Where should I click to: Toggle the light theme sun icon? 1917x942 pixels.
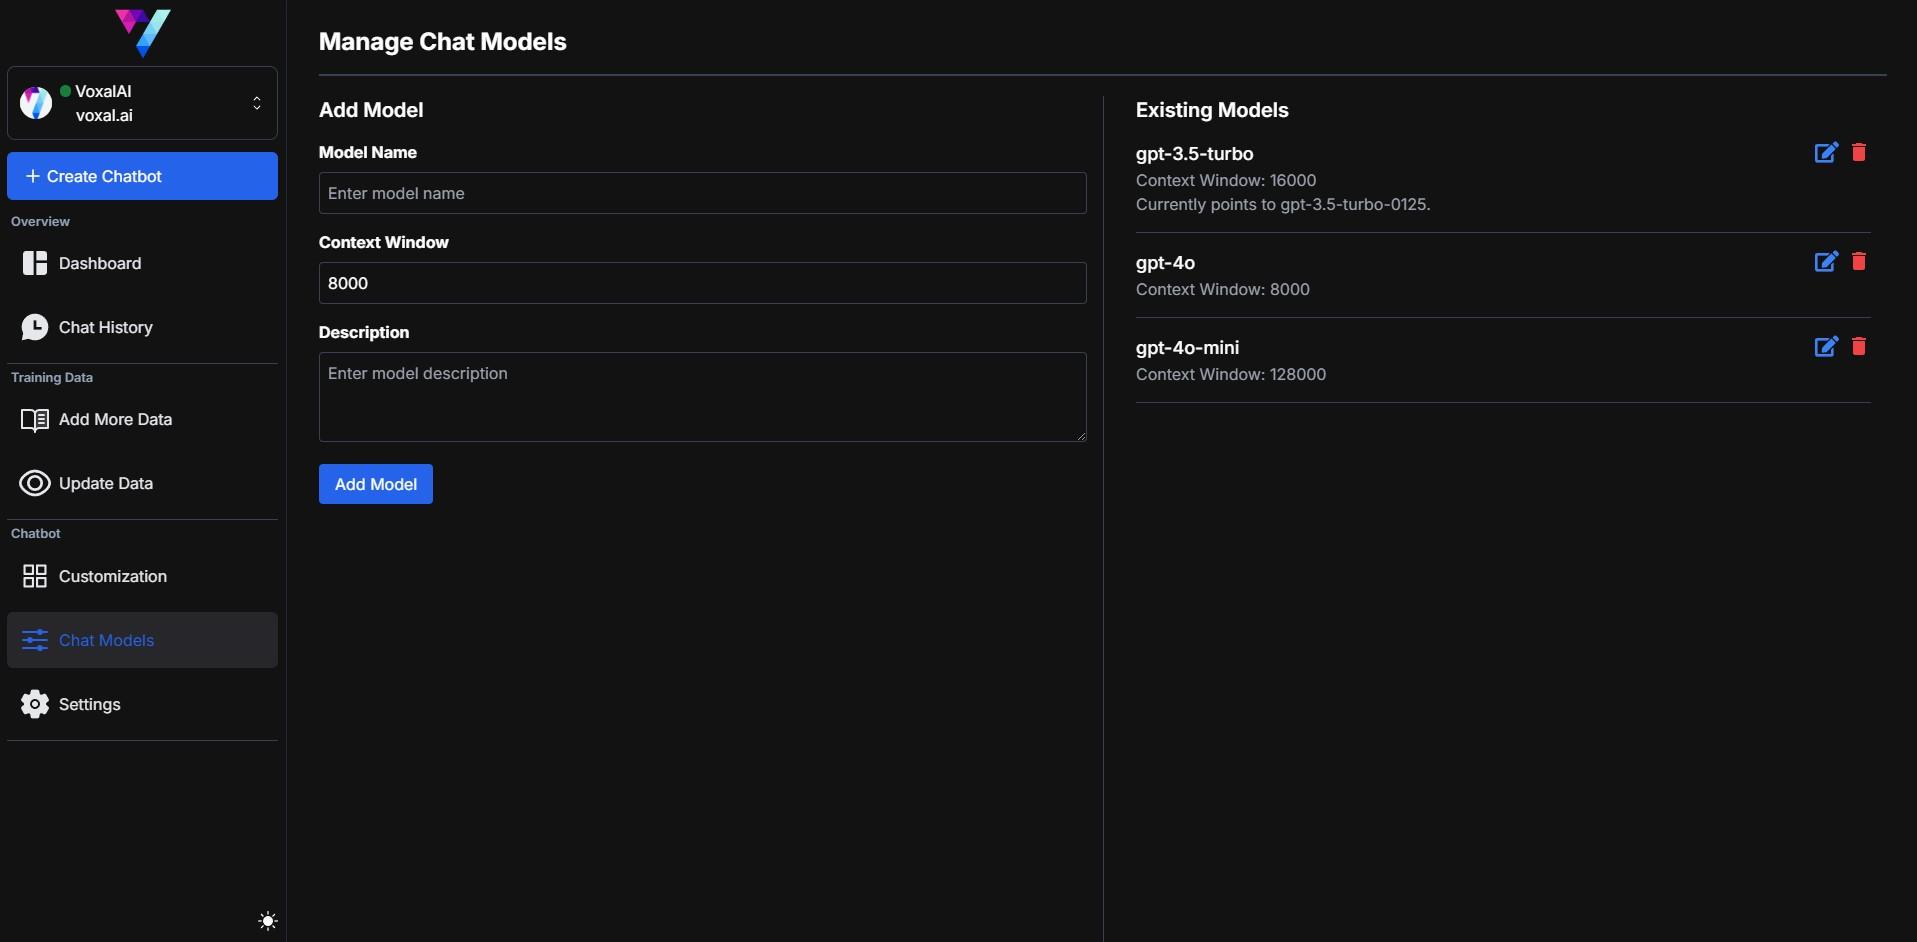pyautogui.click(x=267, y=920)
